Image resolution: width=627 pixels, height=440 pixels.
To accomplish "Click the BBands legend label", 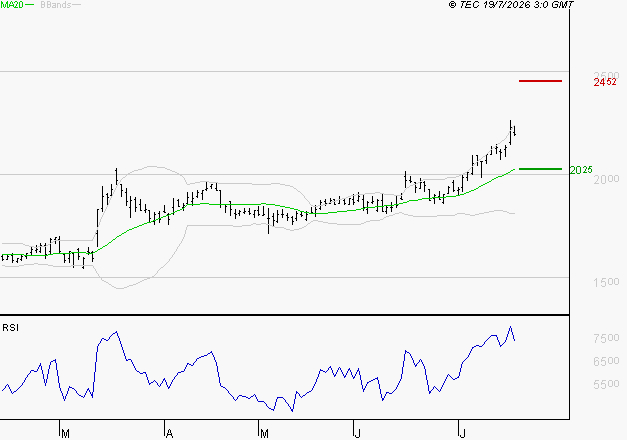I will coord(56,5).
